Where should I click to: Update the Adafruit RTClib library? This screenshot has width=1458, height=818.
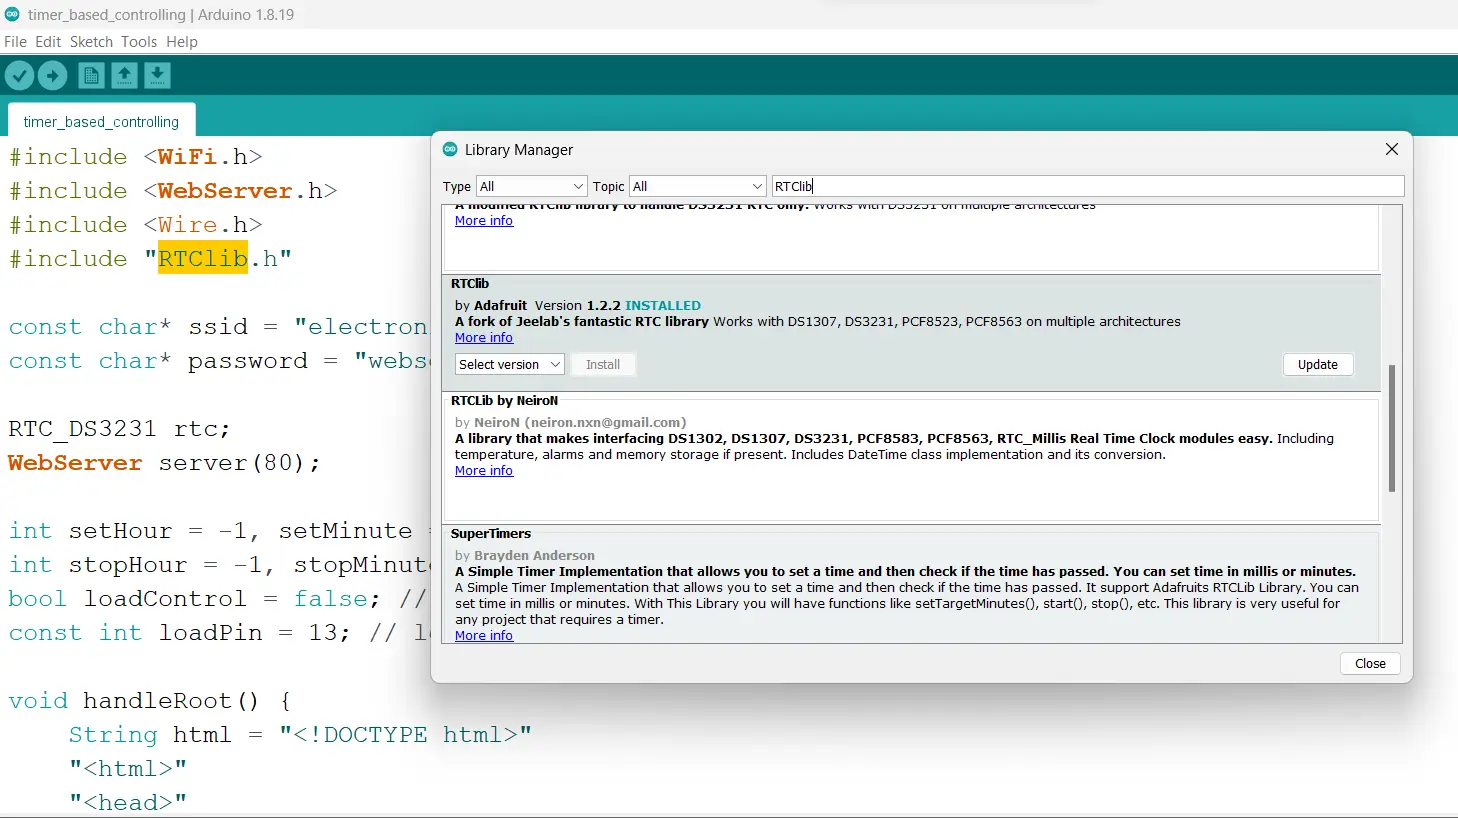(x=1317, y=364)
